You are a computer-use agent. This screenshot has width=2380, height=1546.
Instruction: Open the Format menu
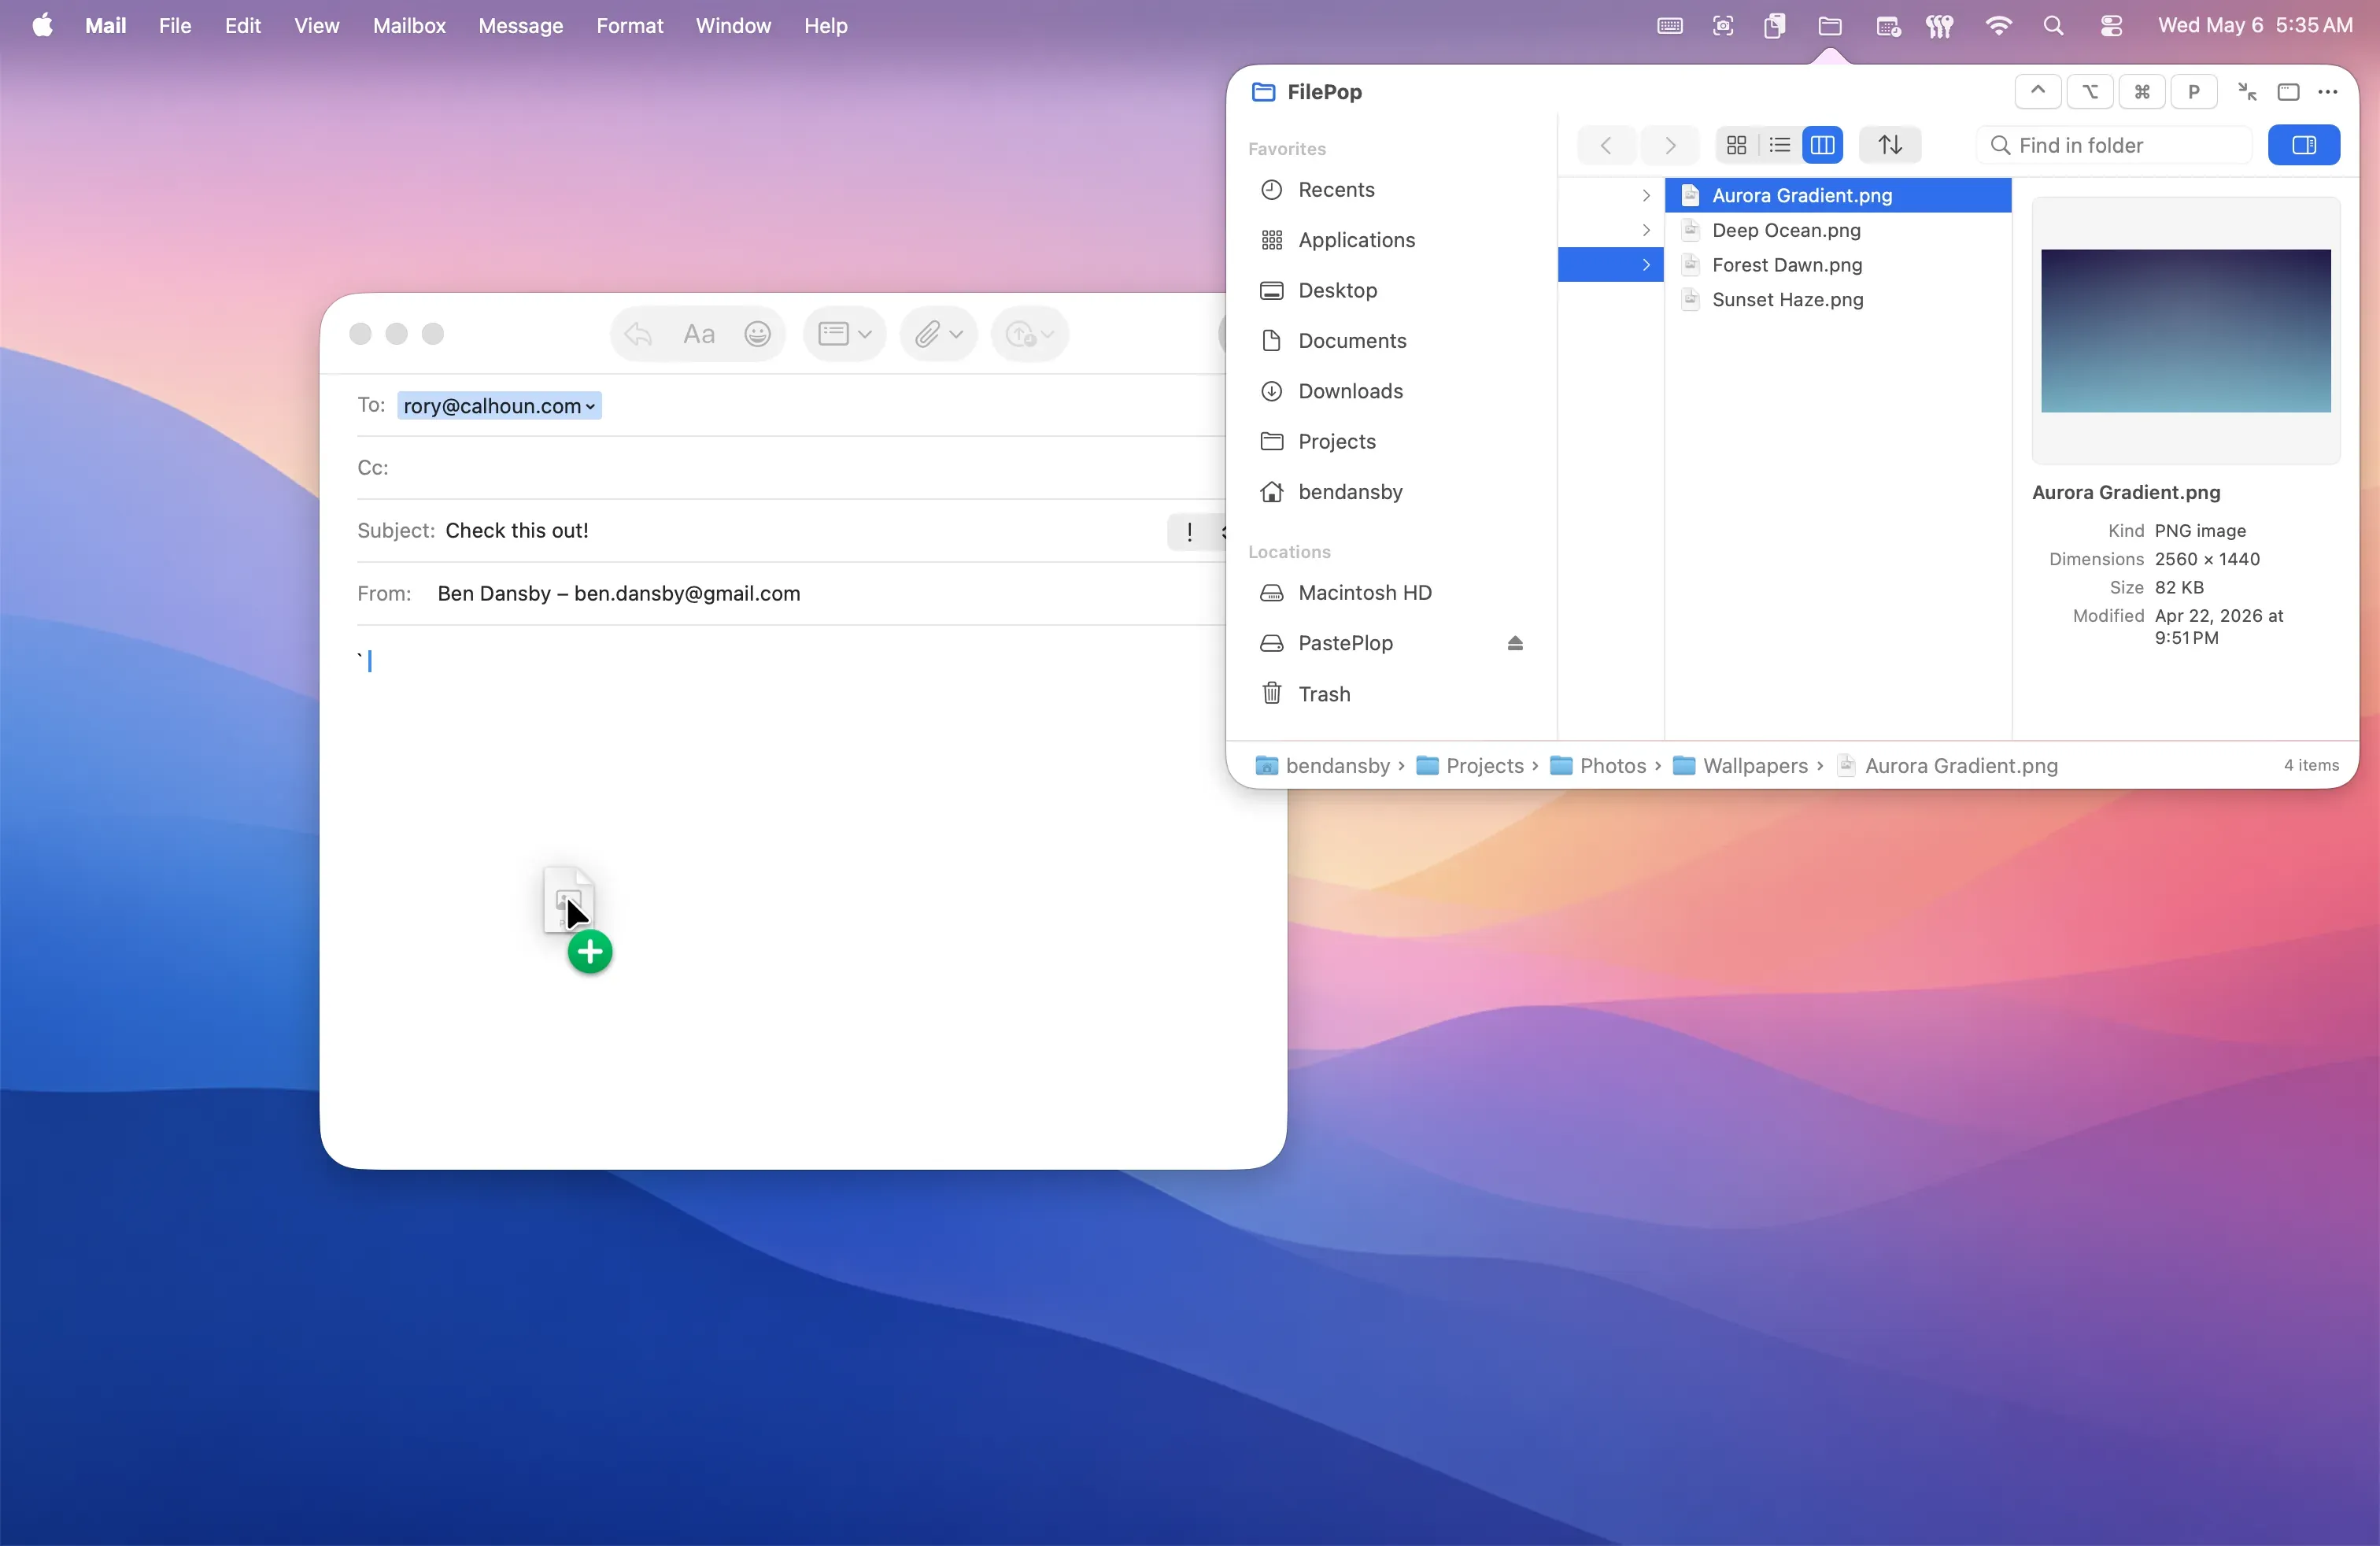click(x=629, y=25)
